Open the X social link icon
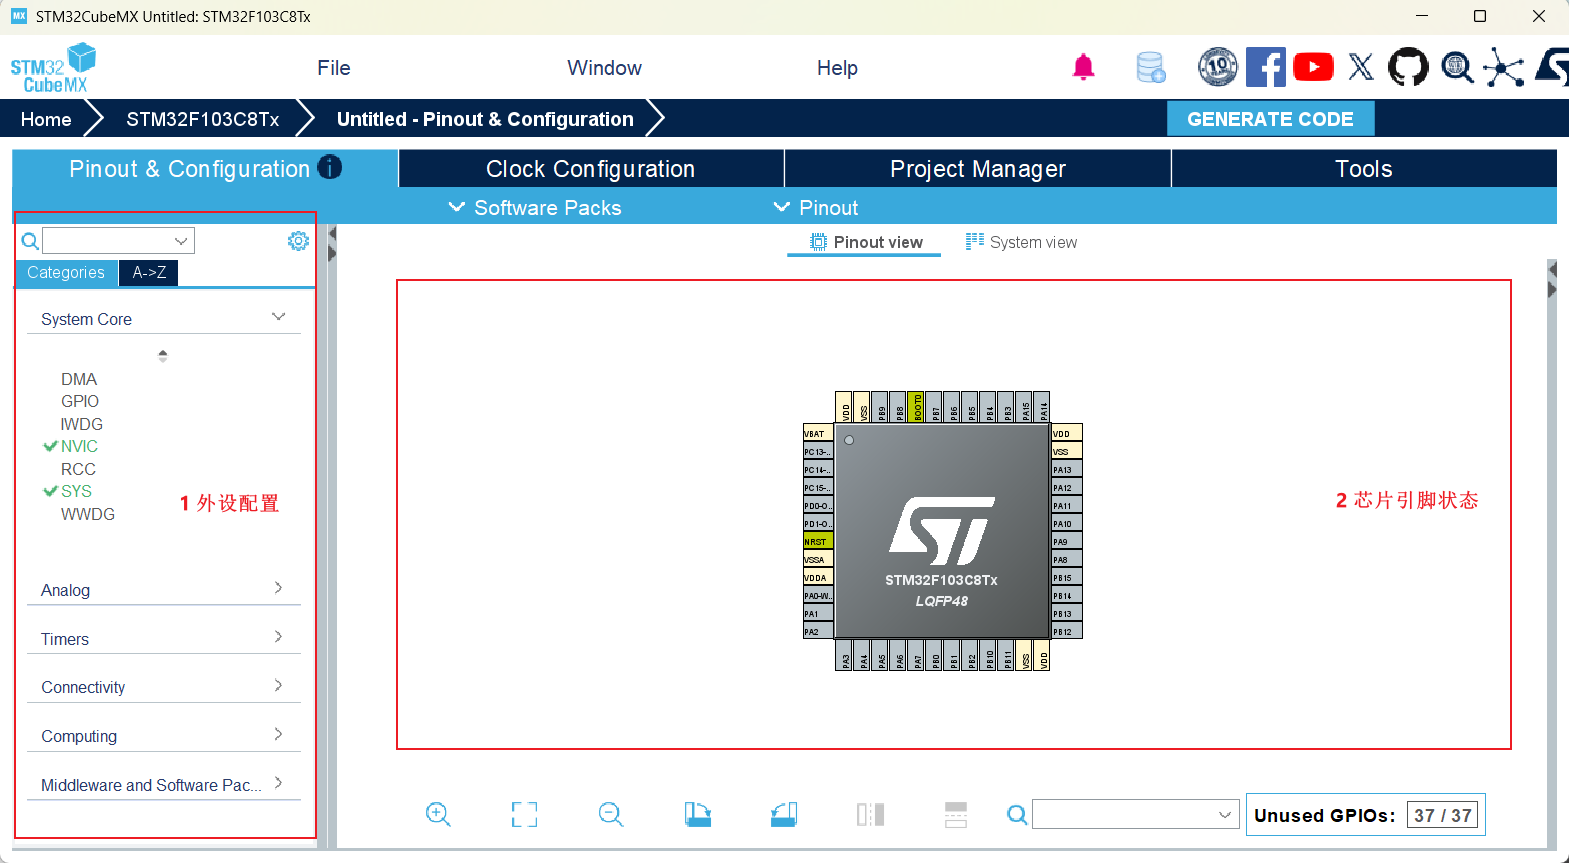Viewport: 1569px width, 863px height. coord(1361,67)
